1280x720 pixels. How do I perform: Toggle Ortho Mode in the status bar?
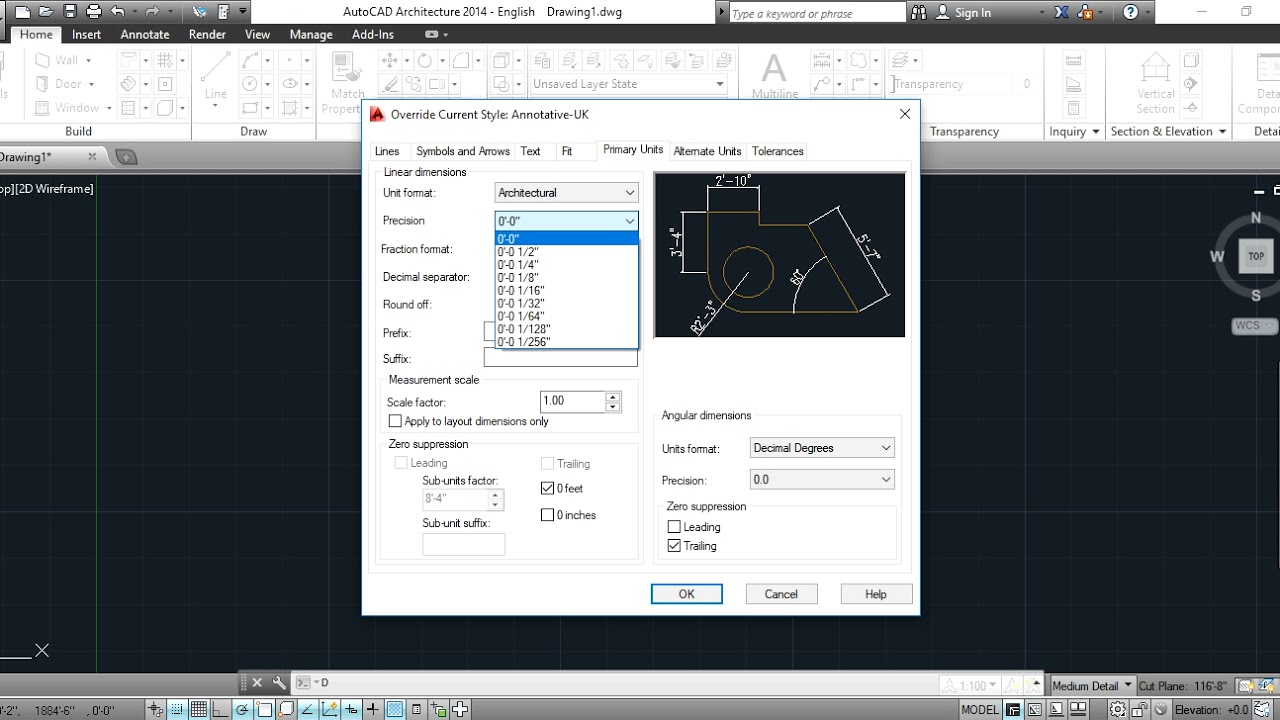pos(221,710)
